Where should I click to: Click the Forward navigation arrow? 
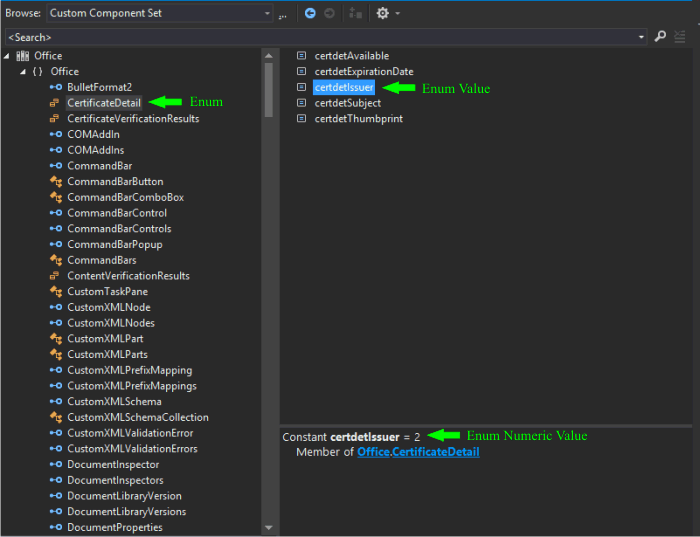coord(329,13)
